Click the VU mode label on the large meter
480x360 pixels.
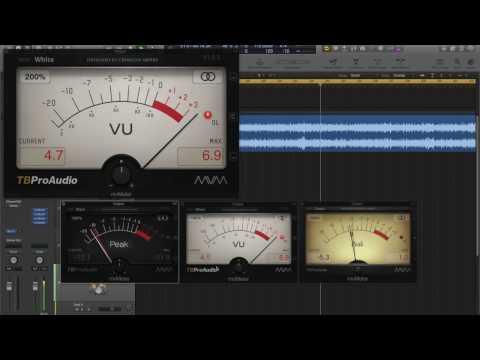pos(121,129)
